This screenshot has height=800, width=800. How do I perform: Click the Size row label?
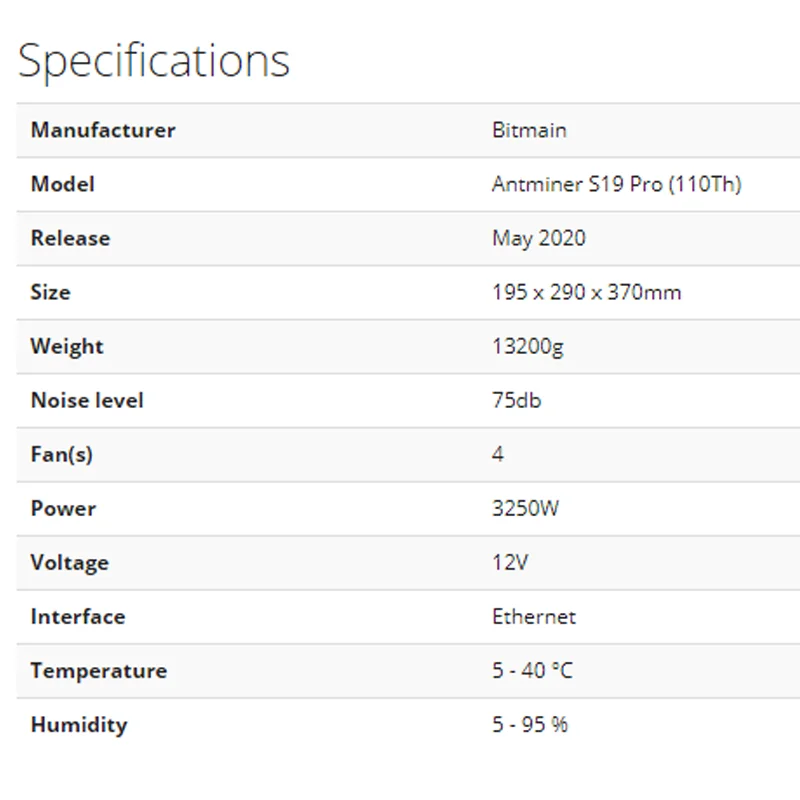coord(51,292)
